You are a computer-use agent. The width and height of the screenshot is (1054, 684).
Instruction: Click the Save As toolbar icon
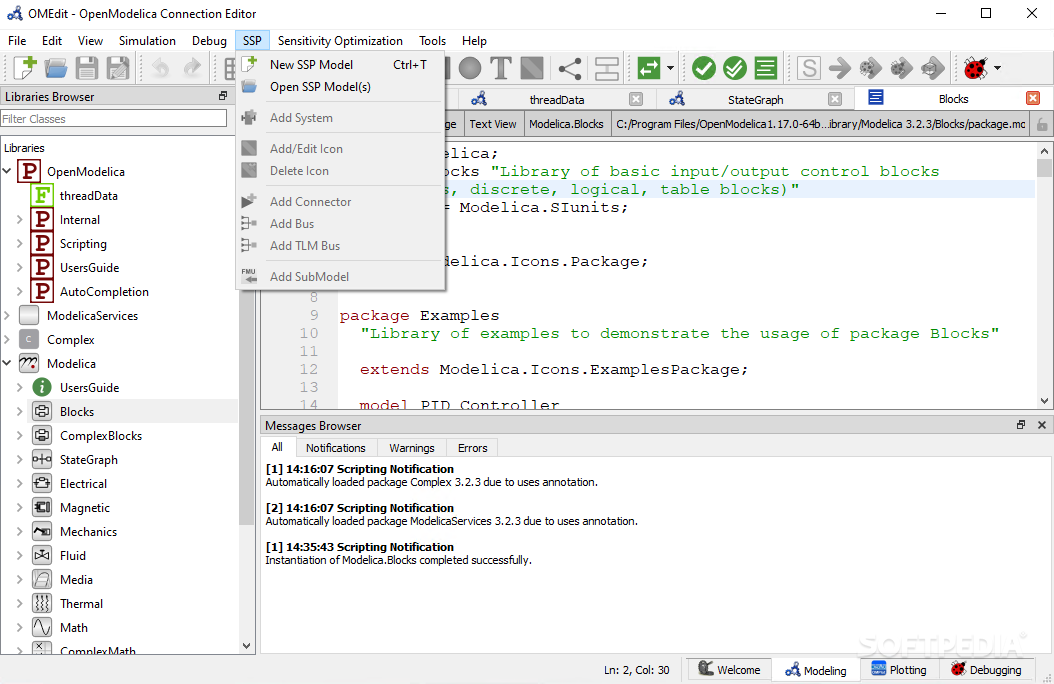click(x=118, y=68)
